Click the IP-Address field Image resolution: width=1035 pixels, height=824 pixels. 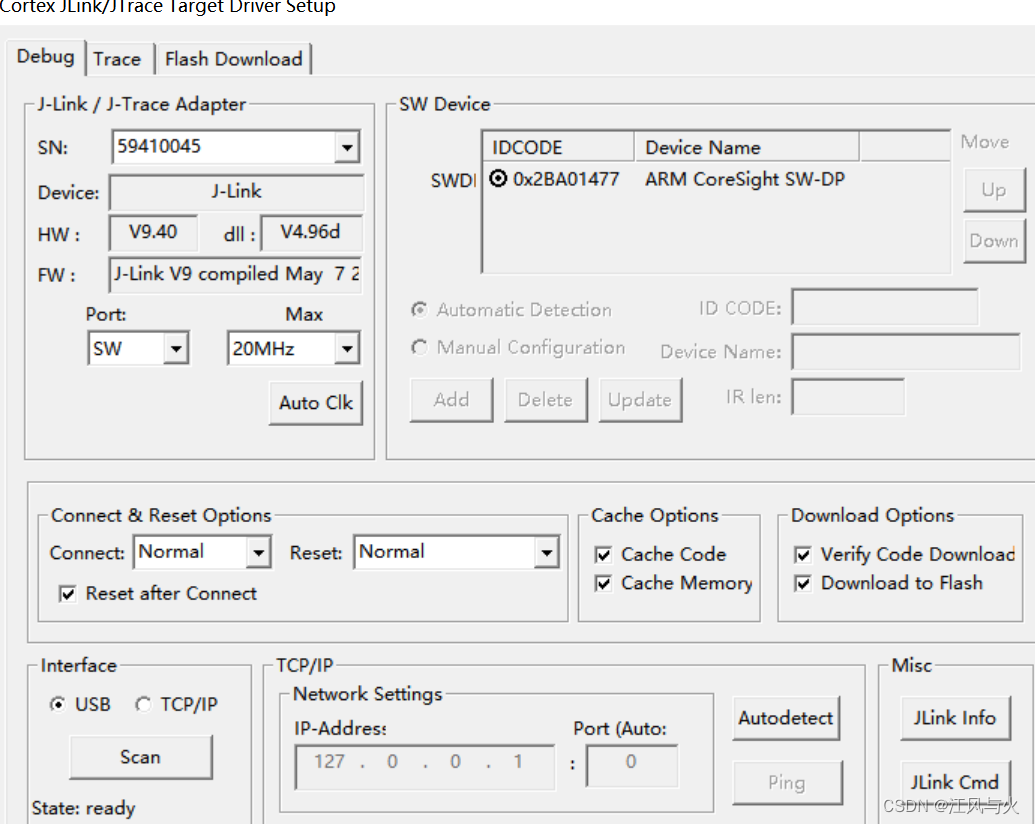[x=425, y=767]
